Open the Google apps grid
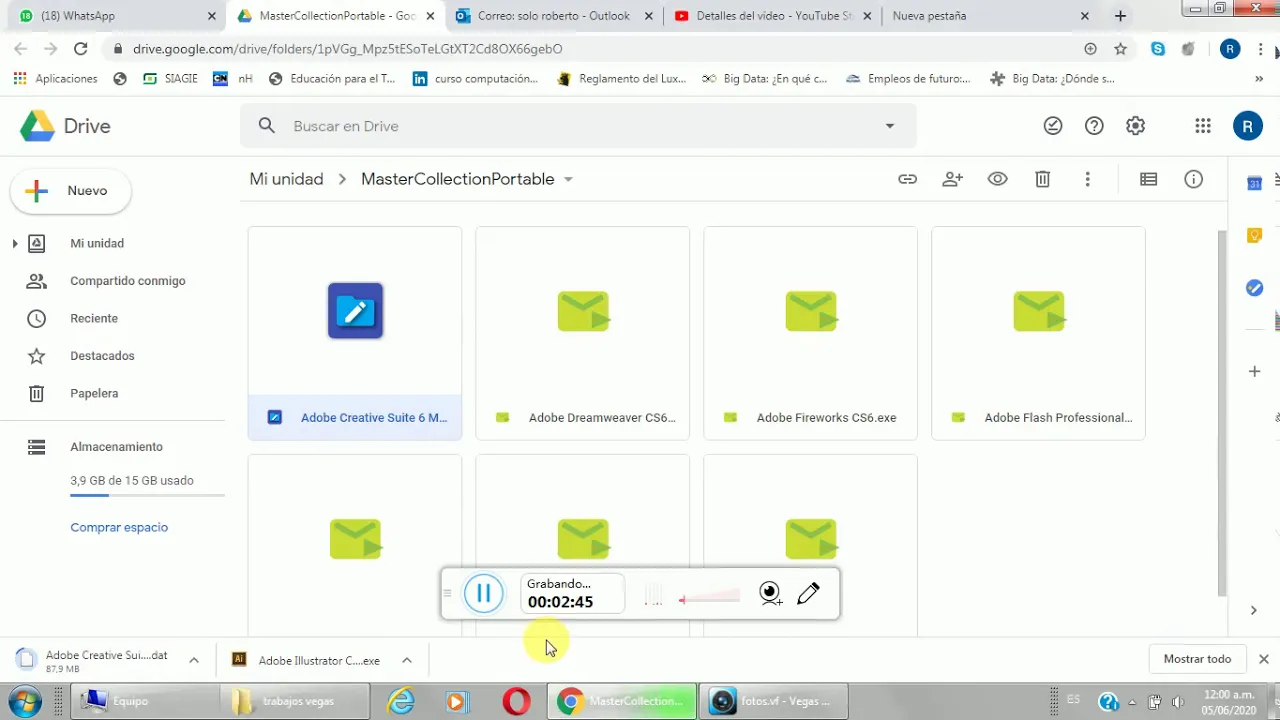 click(x=1203, y=126)
